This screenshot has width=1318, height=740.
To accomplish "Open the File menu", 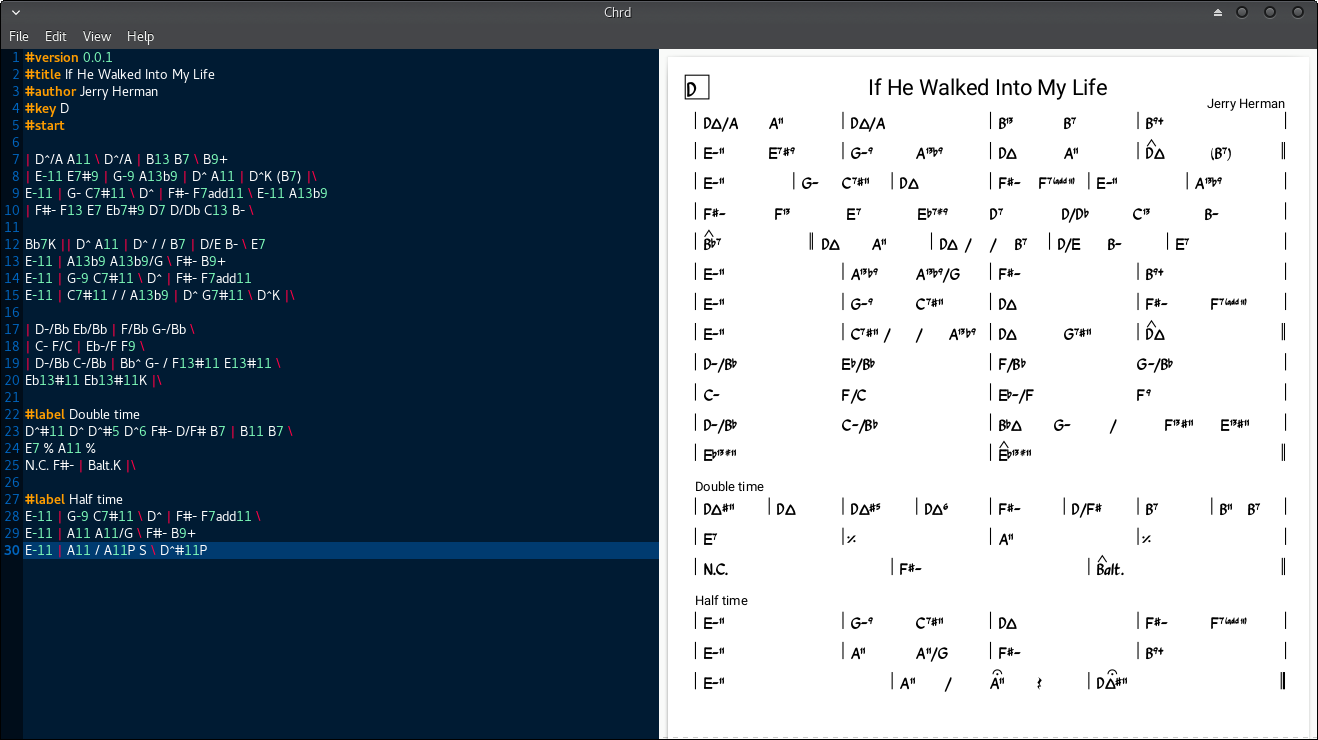I will [x=19, y=36].
